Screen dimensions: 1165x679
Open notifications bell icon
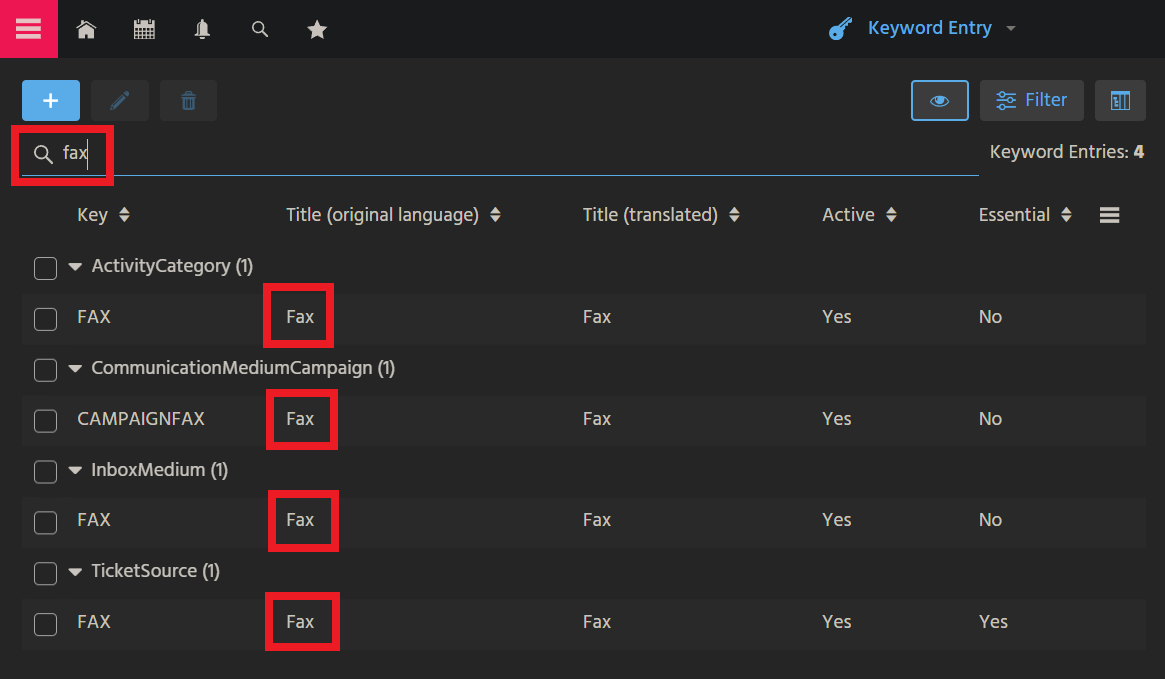pyautogui.click(x=202, y=30)
